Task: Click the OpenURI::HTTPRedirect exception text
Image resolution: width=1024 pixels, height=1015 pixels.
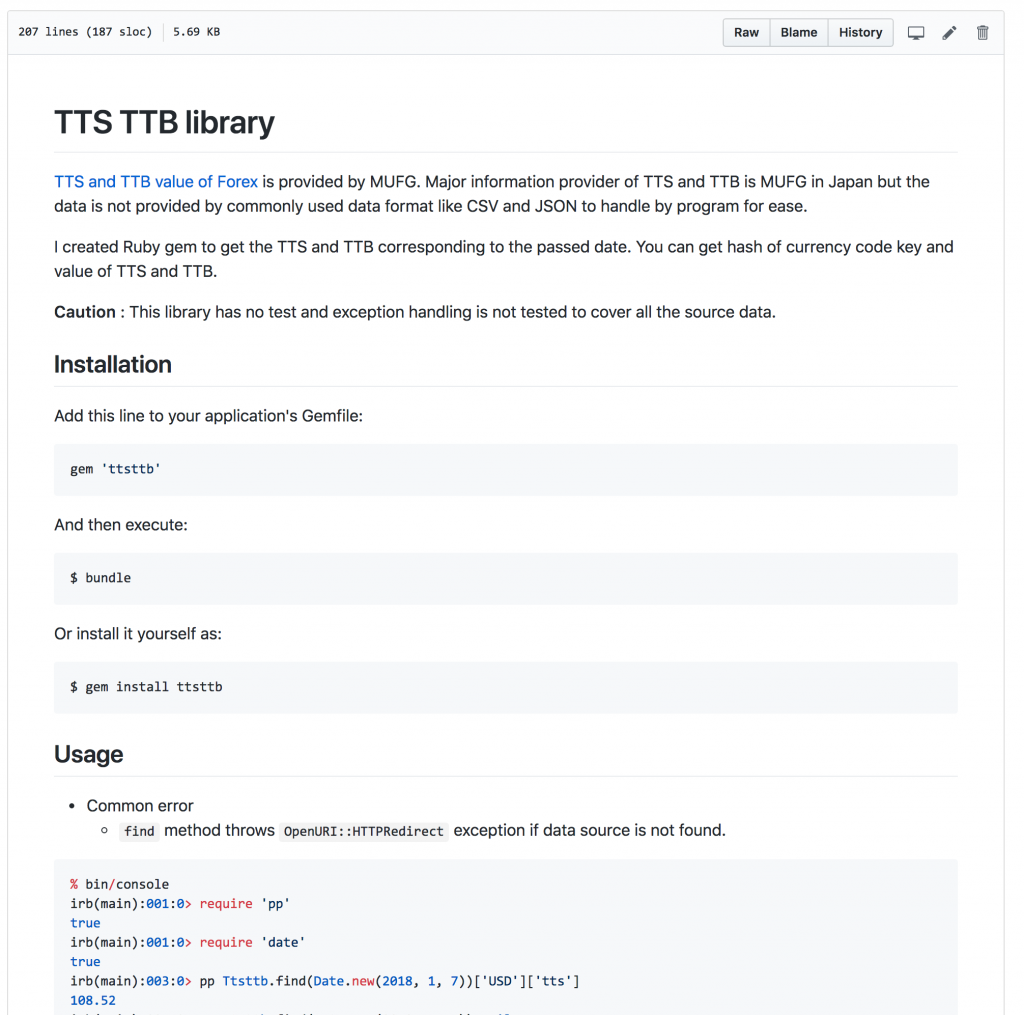Action: (x=363, y=831)
